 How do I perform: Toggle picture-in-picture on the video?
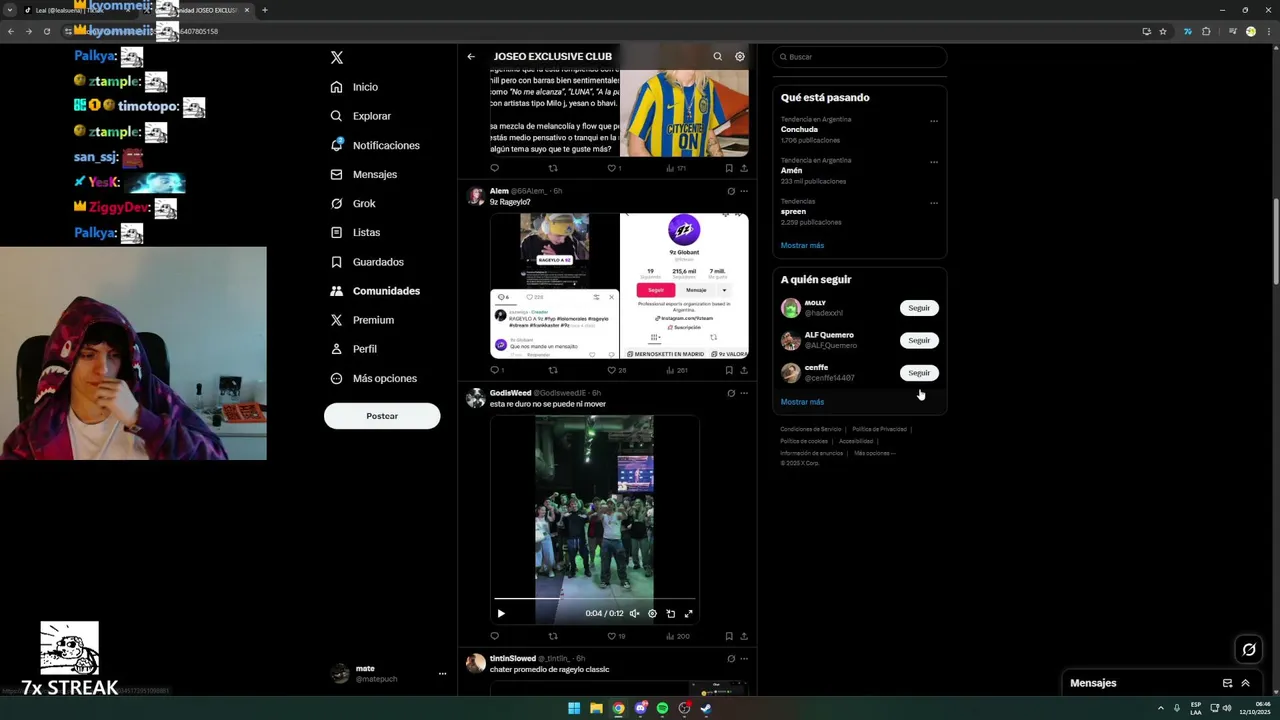click(670, 614)
